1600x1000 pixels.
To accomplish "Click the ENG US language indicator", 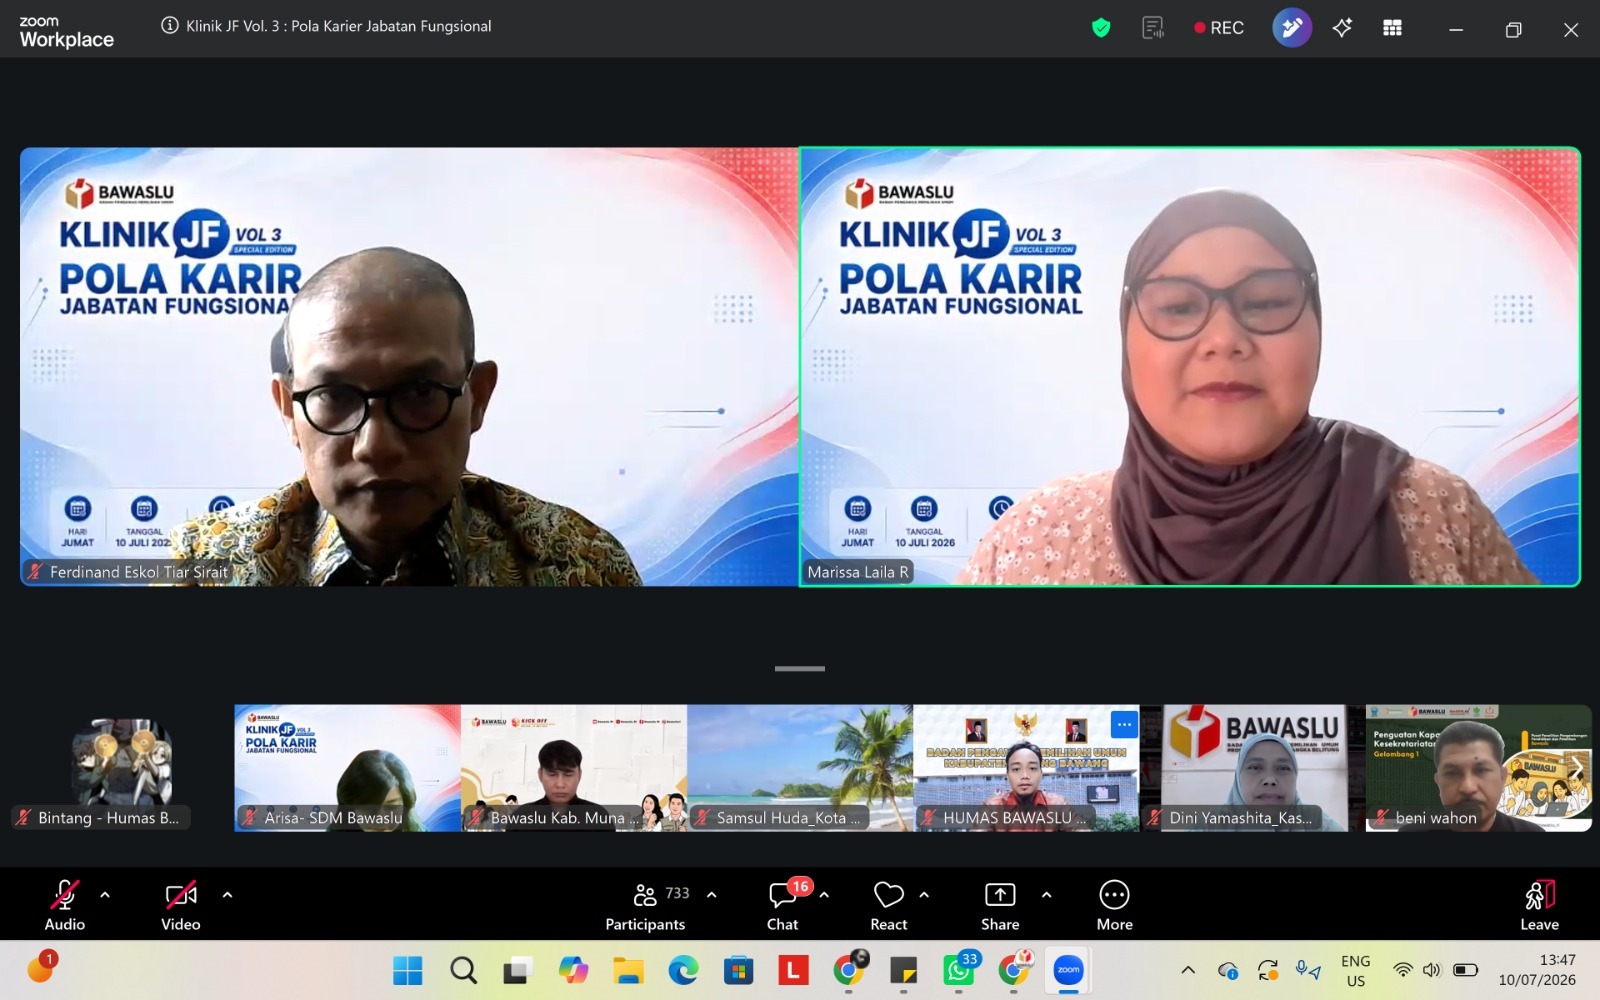I will click(x=1356, y=970).
